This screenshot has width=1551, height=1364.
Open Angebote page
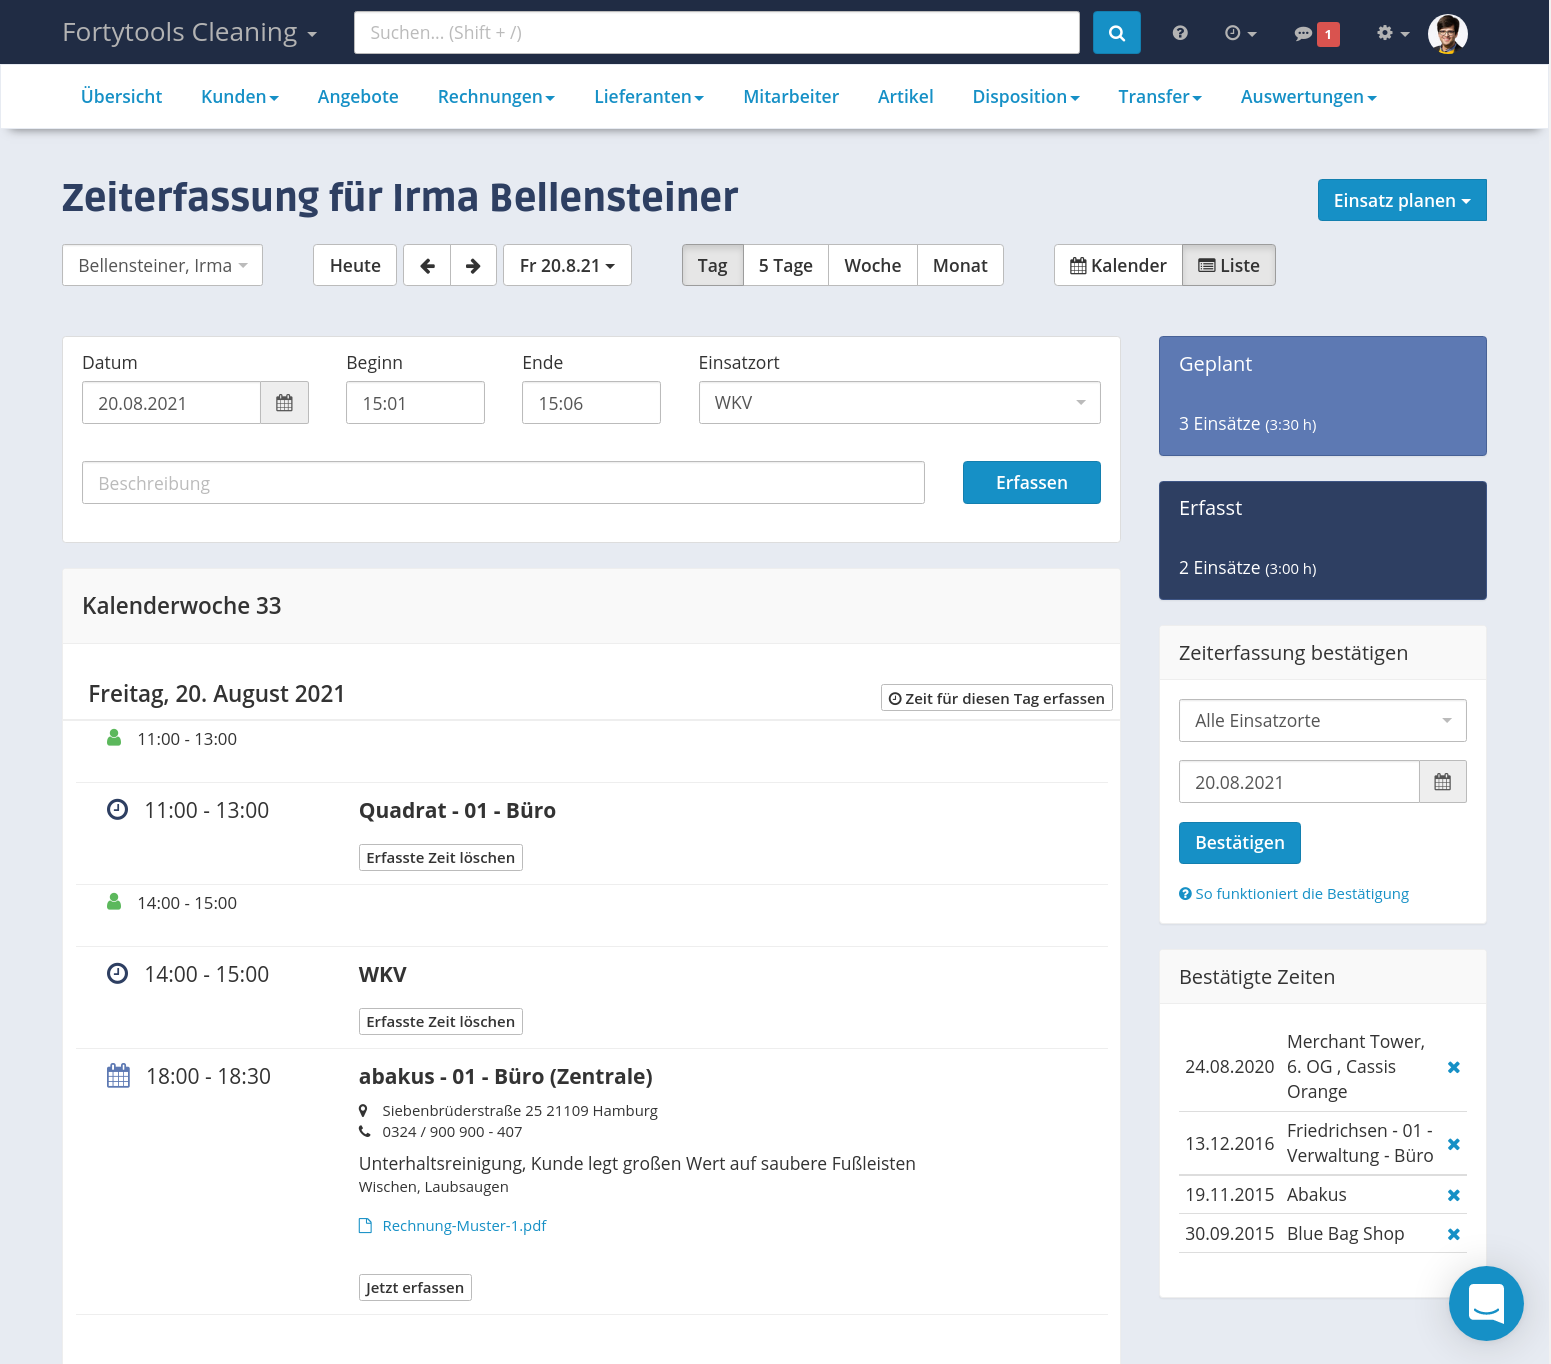(358, 97)
